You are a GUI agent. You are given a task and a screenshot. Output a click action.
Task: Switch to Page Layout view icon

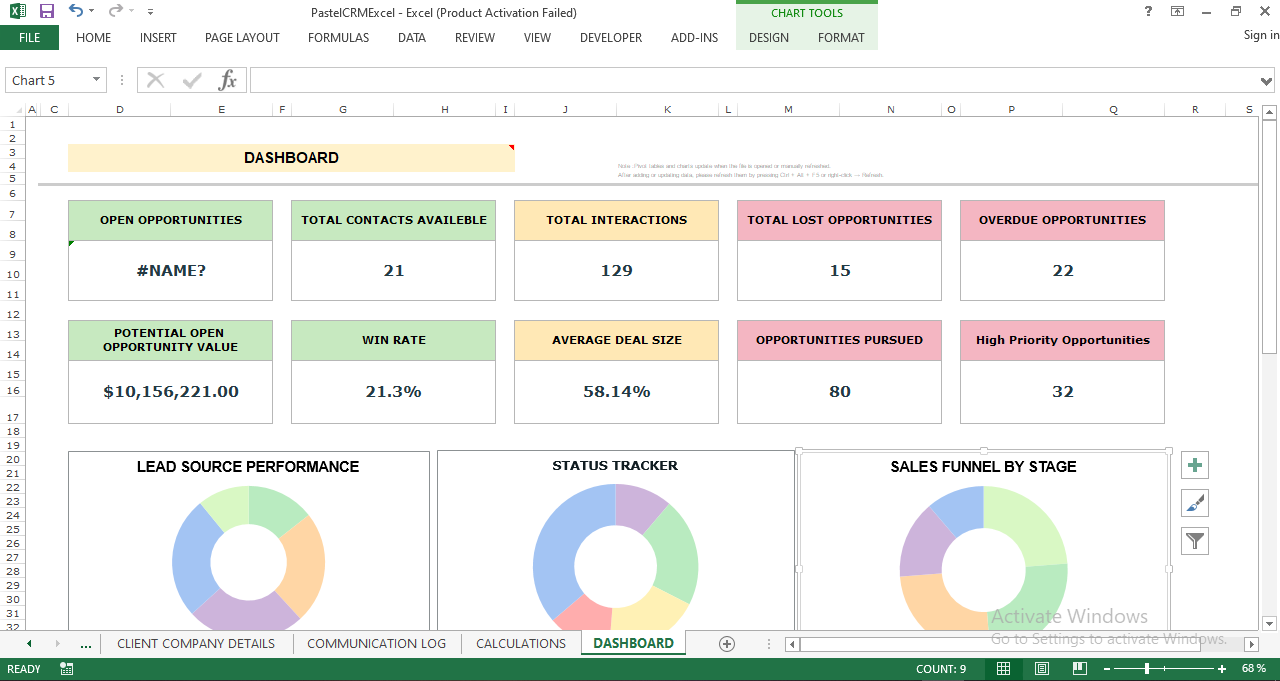click(1041, 668)
